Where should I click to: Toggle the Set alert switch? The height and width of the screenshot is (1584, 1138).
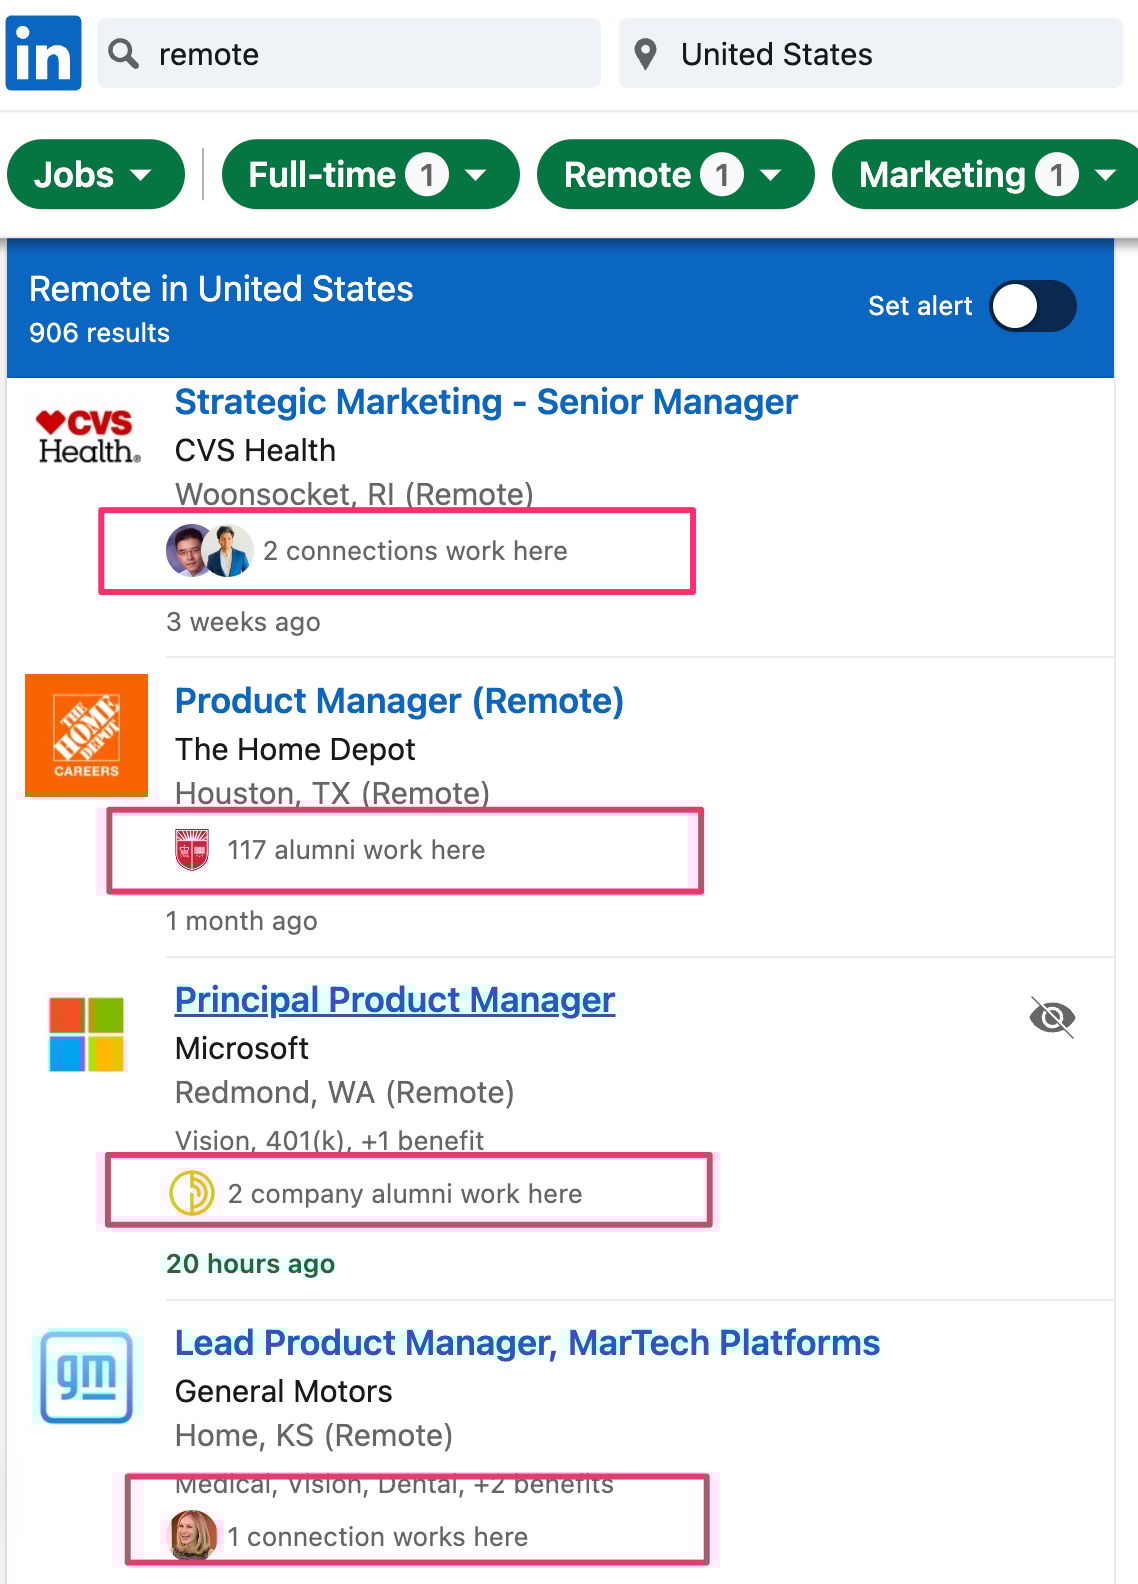pyautogui.click(x=1033, y=306)
